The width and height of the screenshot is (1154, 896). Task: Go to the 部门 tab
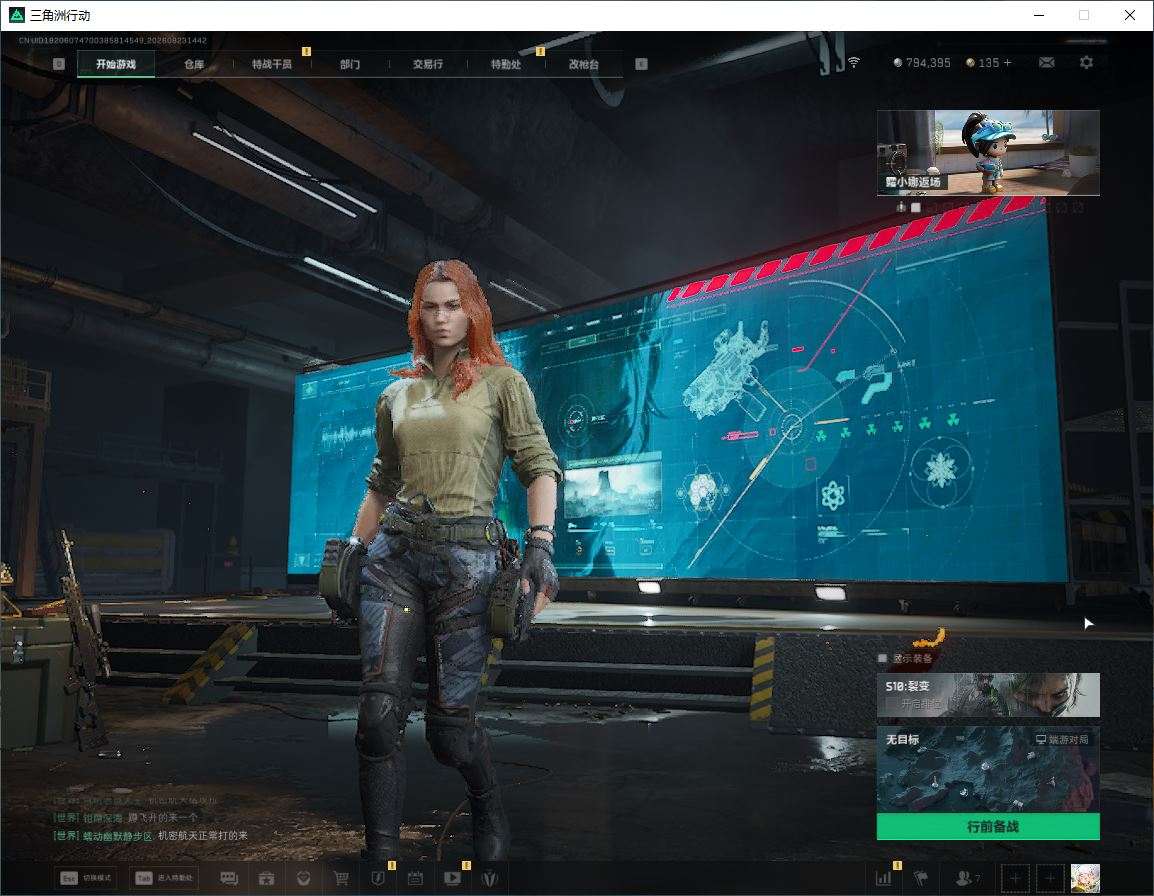pyautogui.click(x=350, y=64)
